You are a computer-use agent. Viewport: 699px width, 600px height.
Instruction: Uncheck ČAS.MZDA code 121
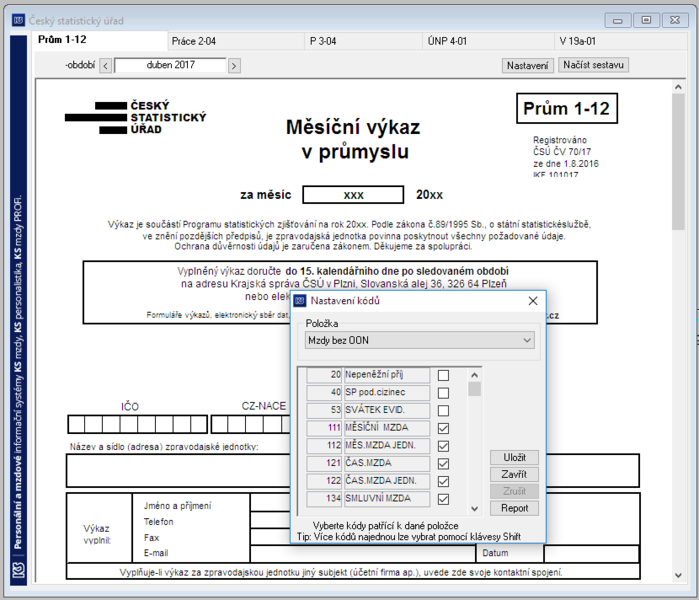(443, 464)
